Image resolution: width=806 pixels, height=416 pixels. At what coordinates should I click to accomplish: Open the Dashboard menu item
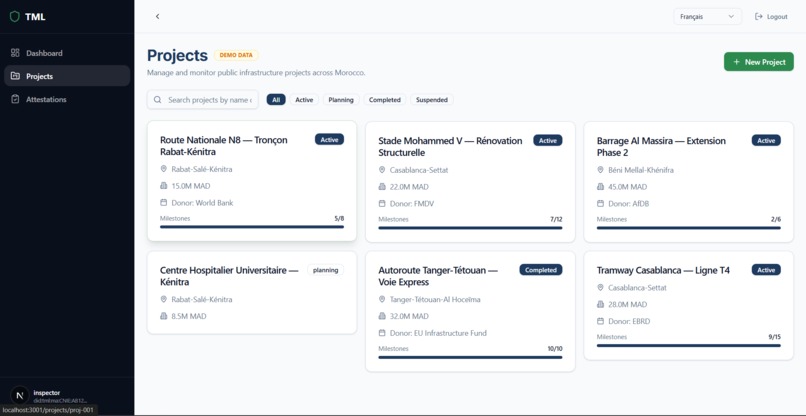67,53
